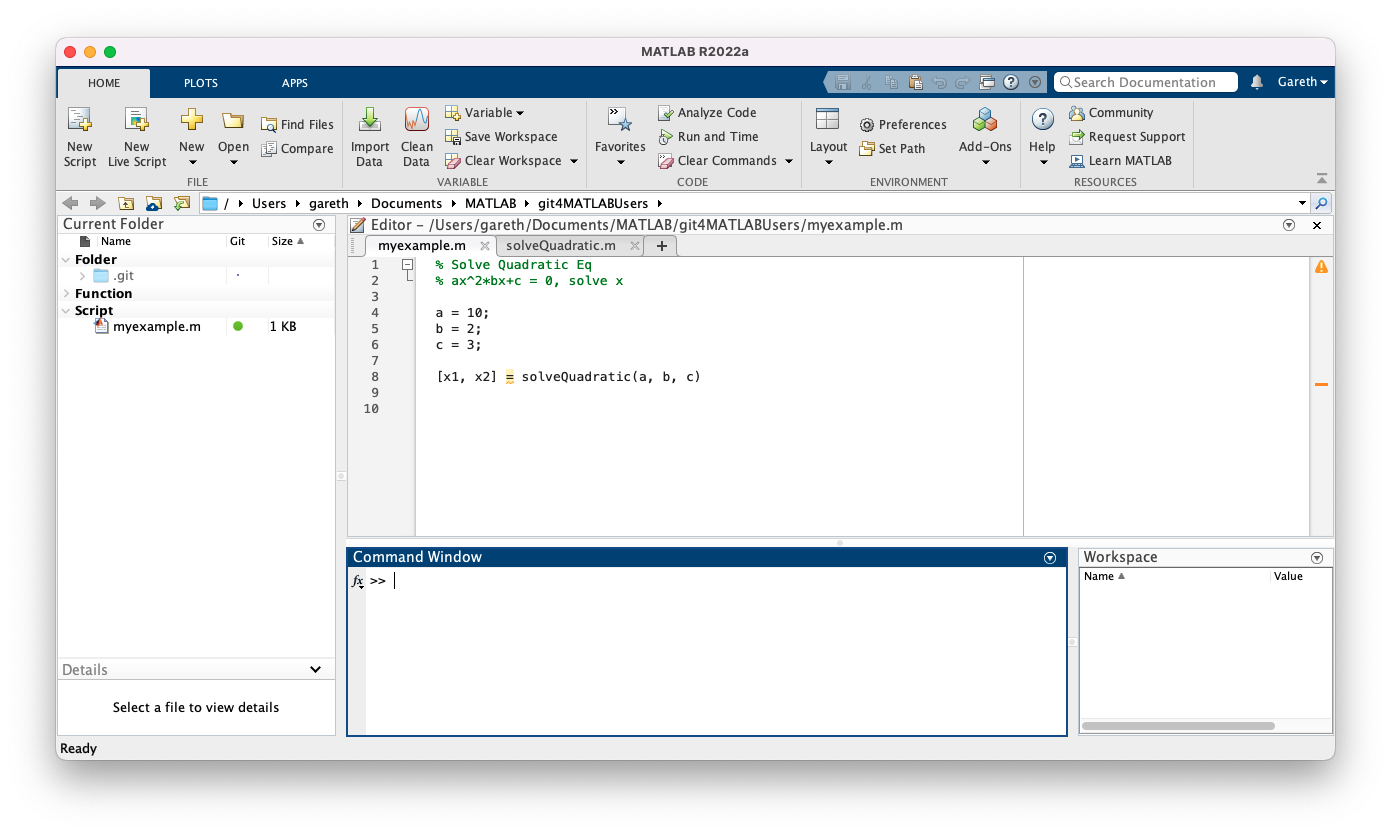1391x834 pixels.
Task: Switch to solveQuadratic.m editor tab
Action: 561,245
